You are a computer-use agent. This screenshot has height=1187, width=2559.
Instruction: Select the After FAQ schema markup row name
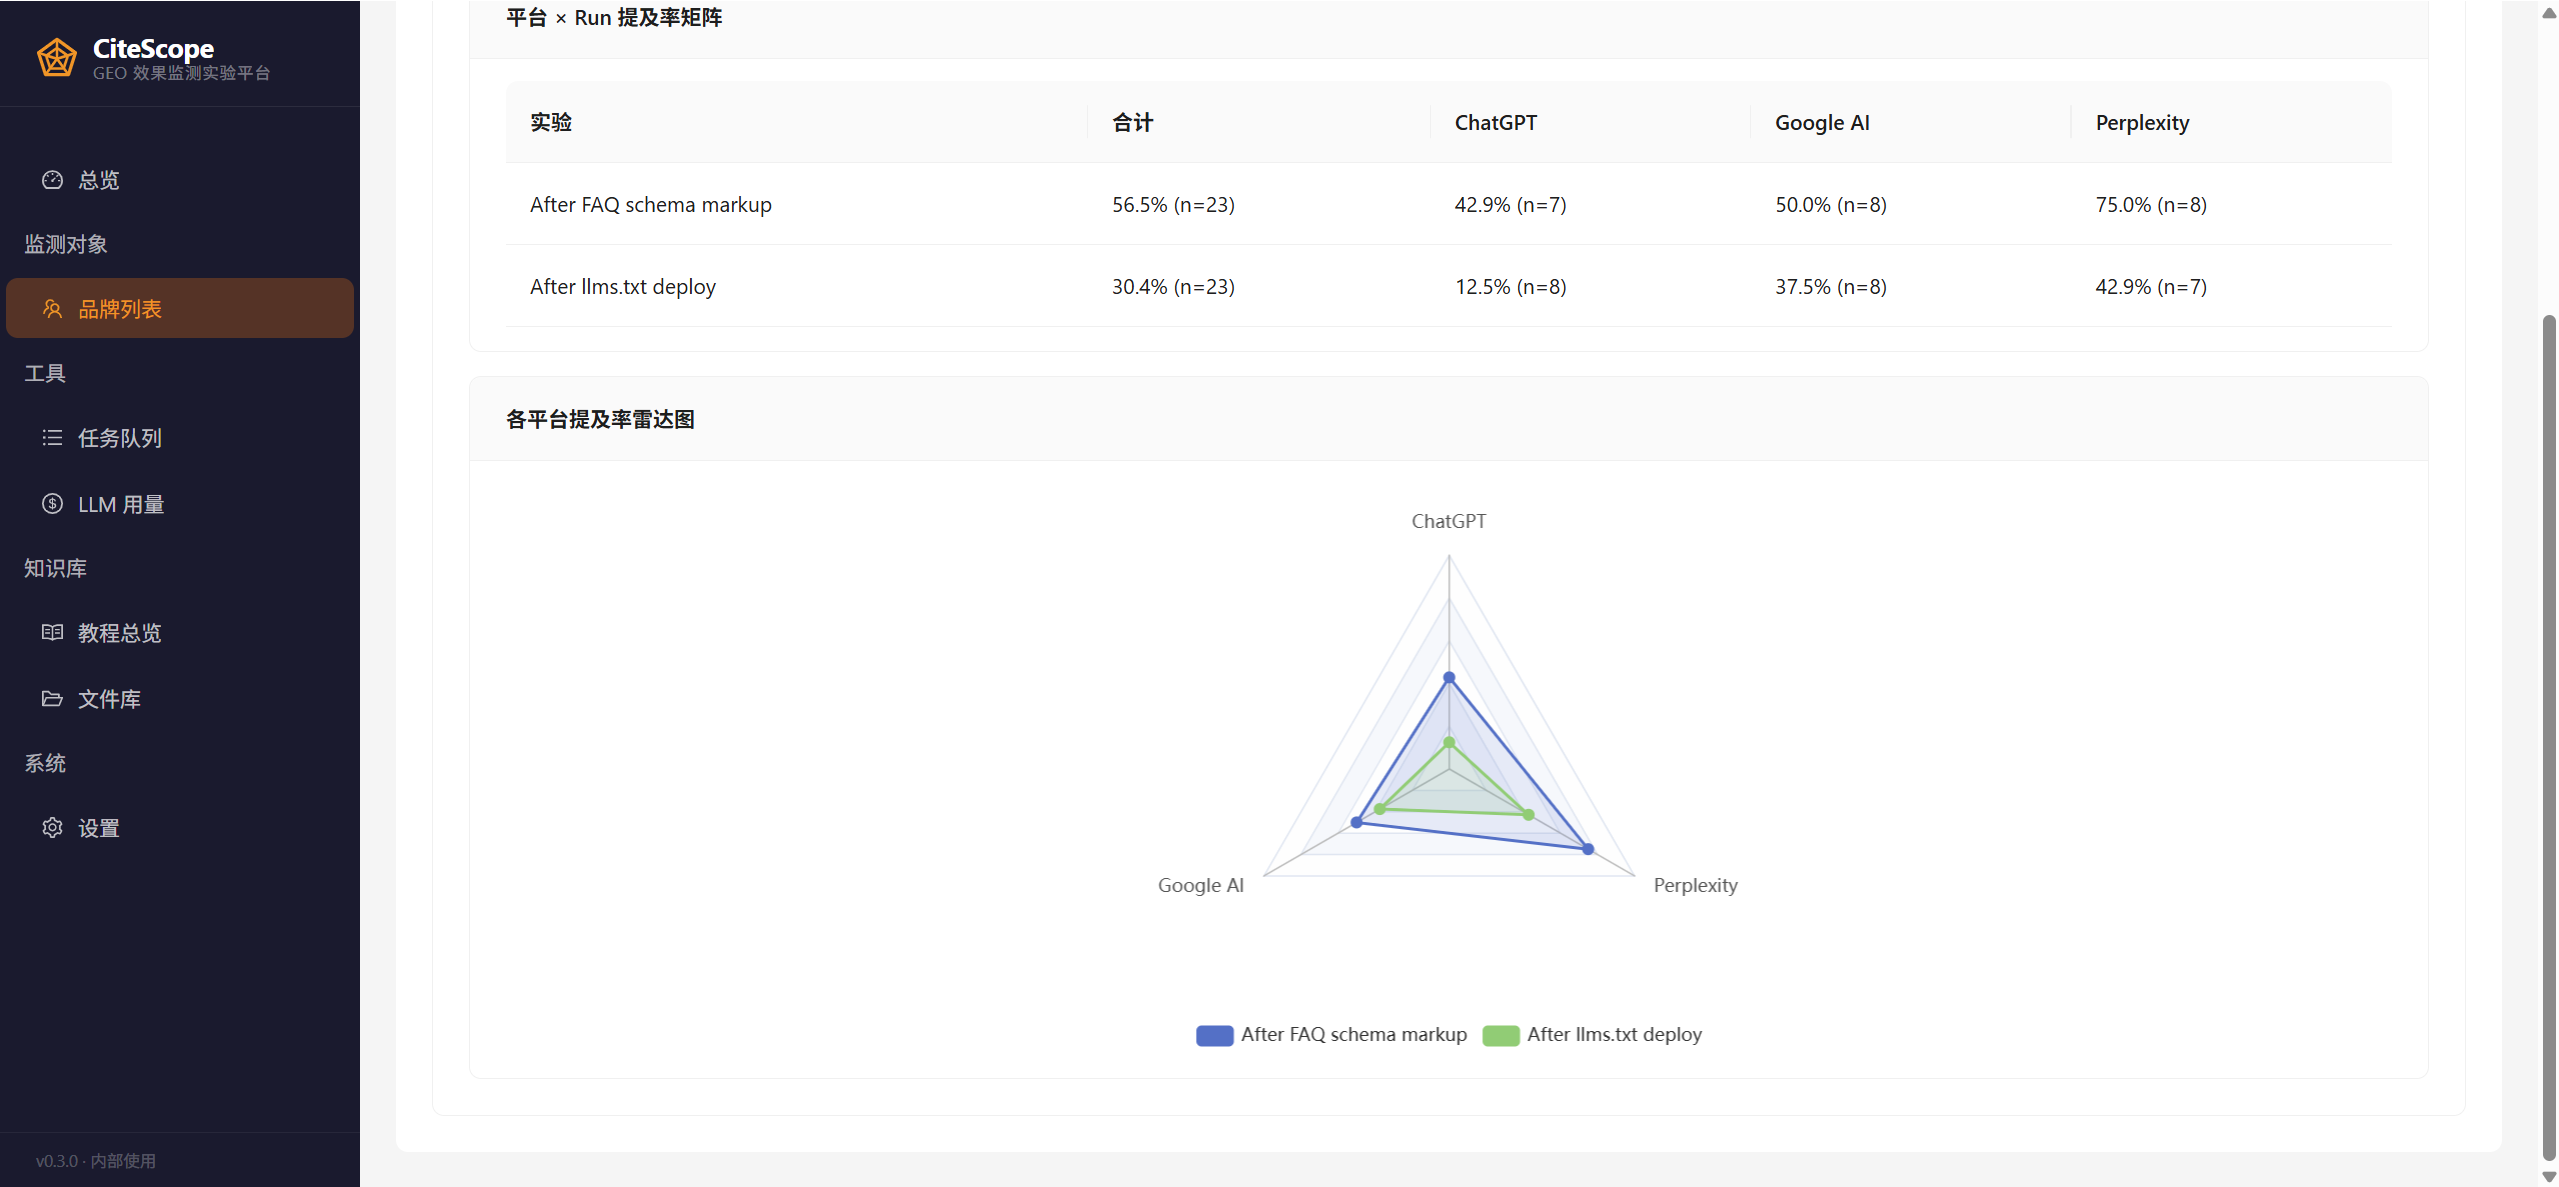pyautogui.click(x=651, y=205)
